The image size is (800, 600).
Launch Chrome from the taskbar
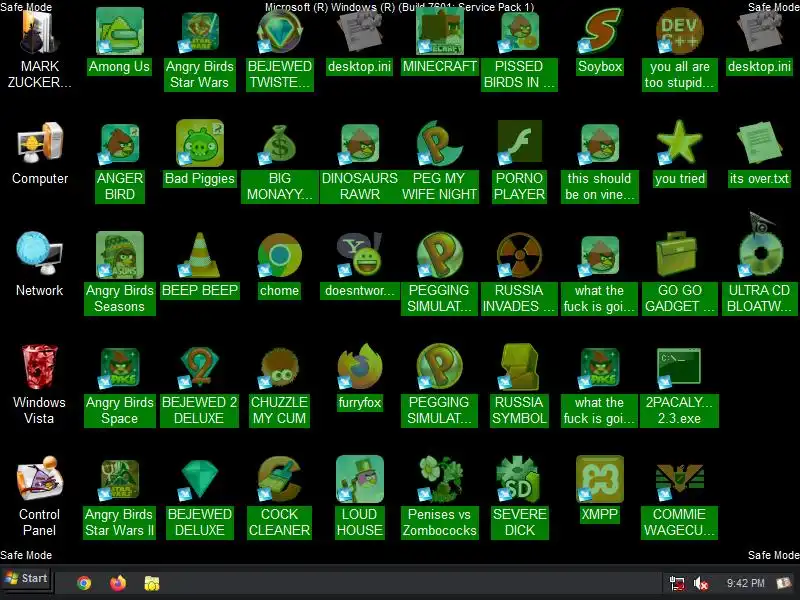click(84, 583)
